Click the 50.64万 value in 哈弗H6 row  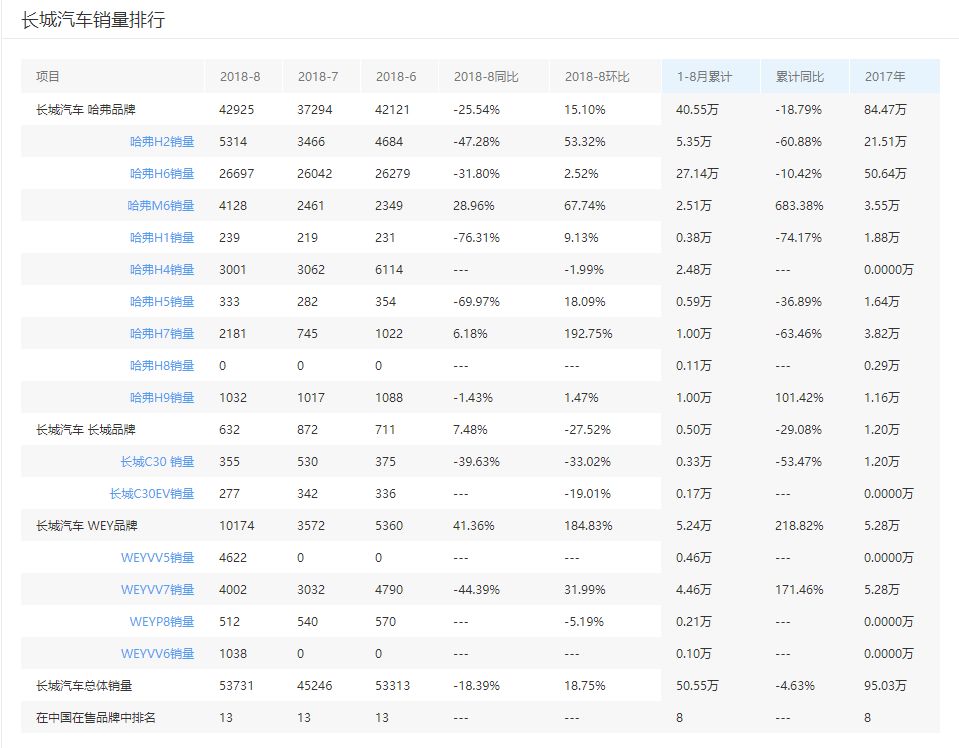coord(885,174)
